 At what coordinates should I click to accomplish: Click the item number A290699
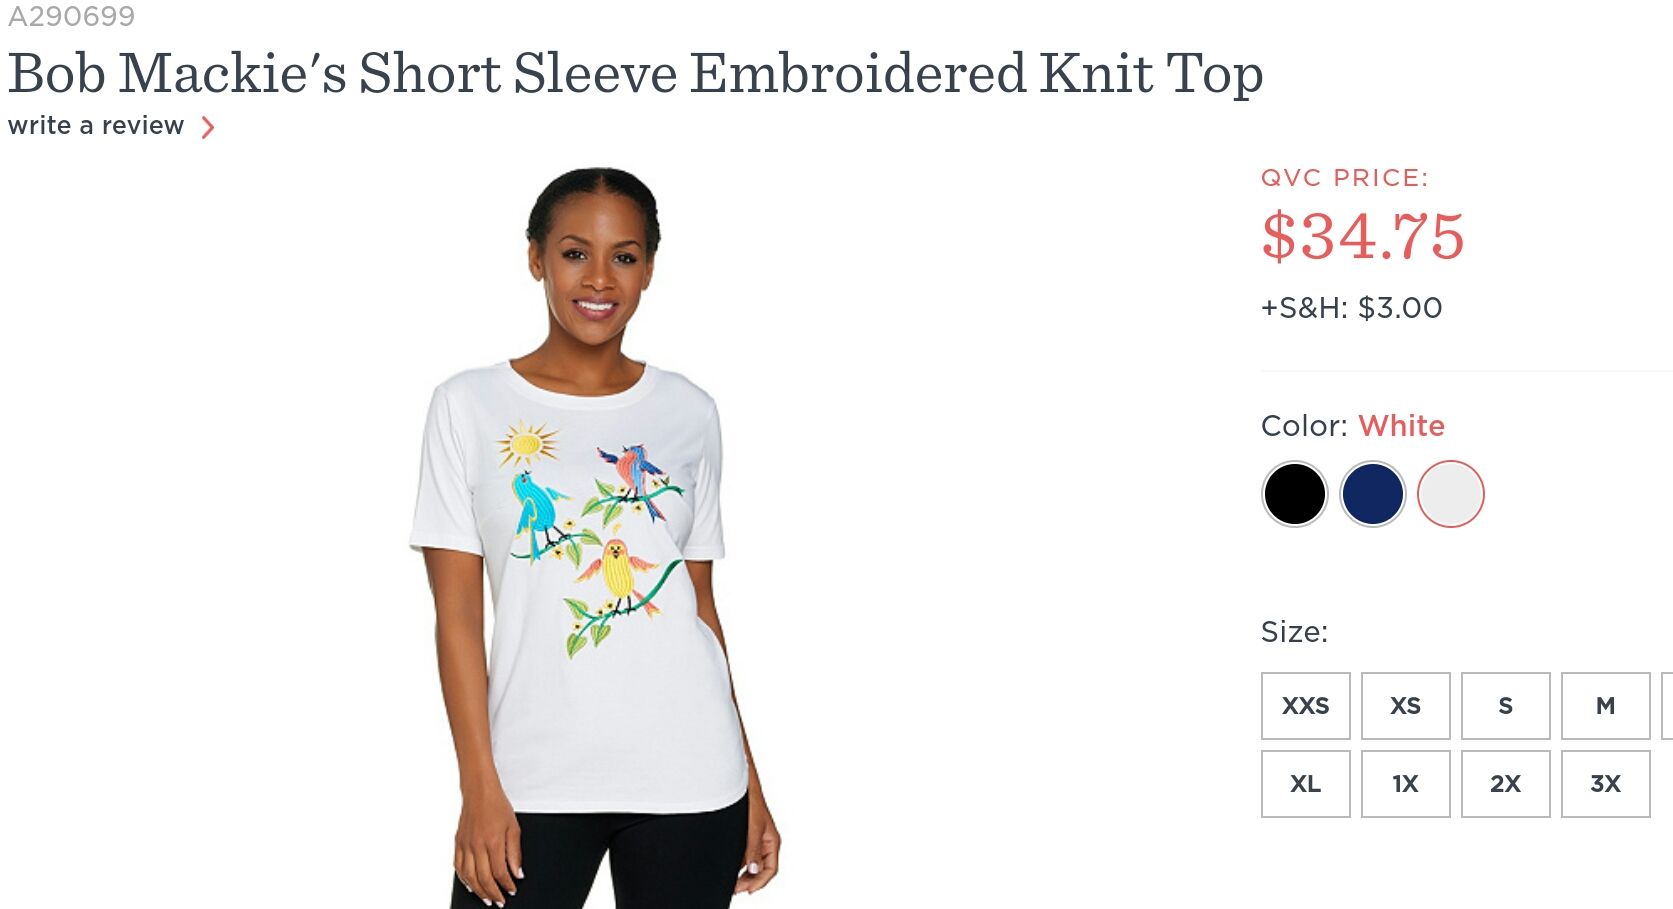point(71,16)
